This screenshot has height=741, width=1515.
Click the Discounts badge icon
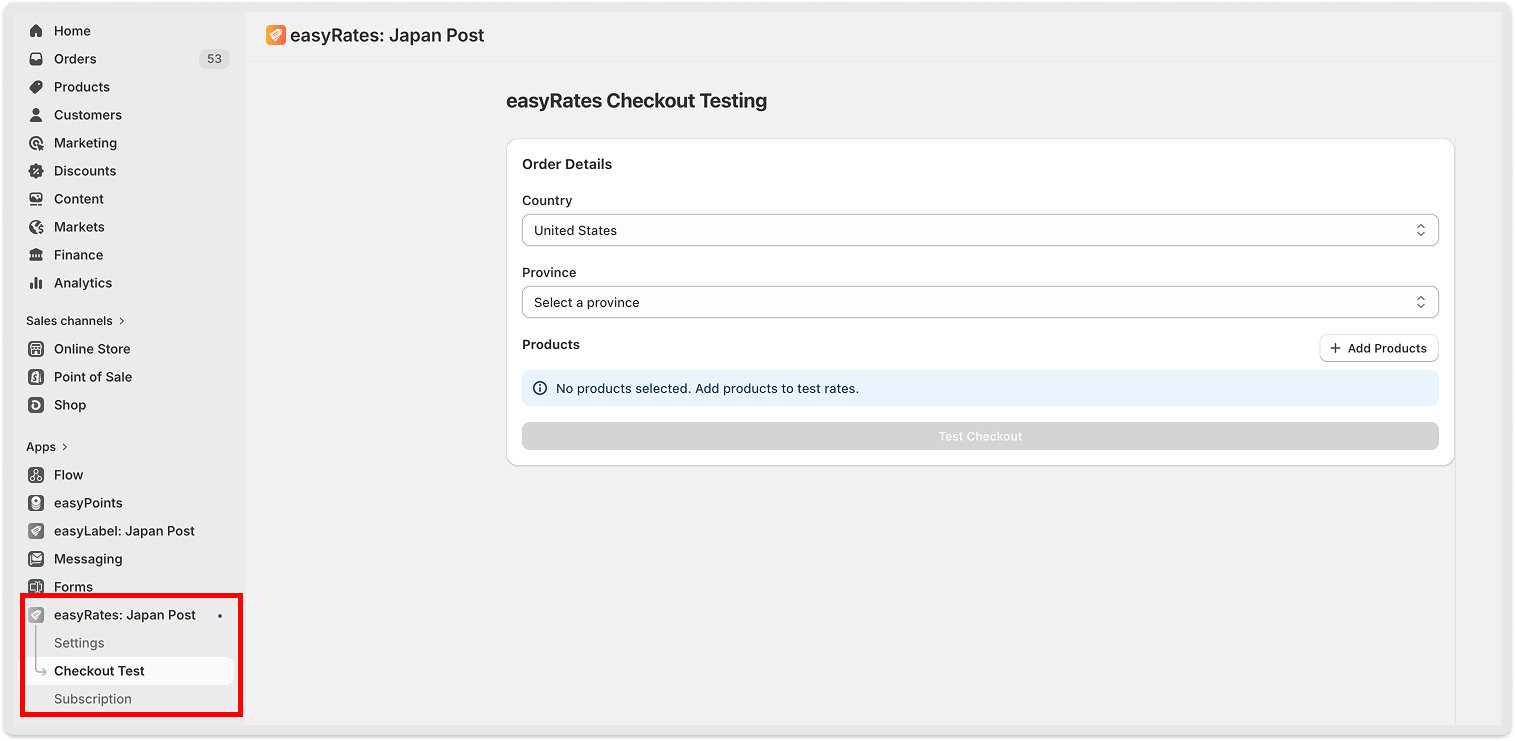click(x=36, y=171)
